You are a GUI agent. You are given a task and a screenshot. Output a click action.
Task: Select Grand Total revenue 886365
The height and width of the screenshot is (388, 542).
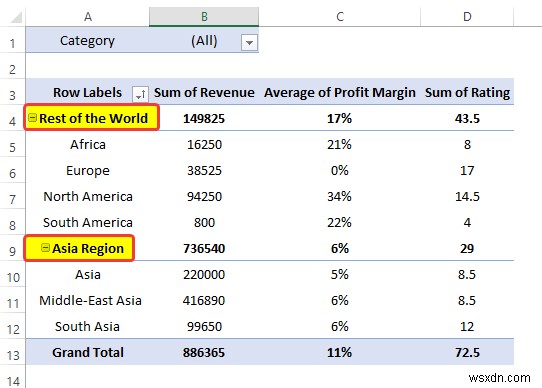[x=204, y=352]
